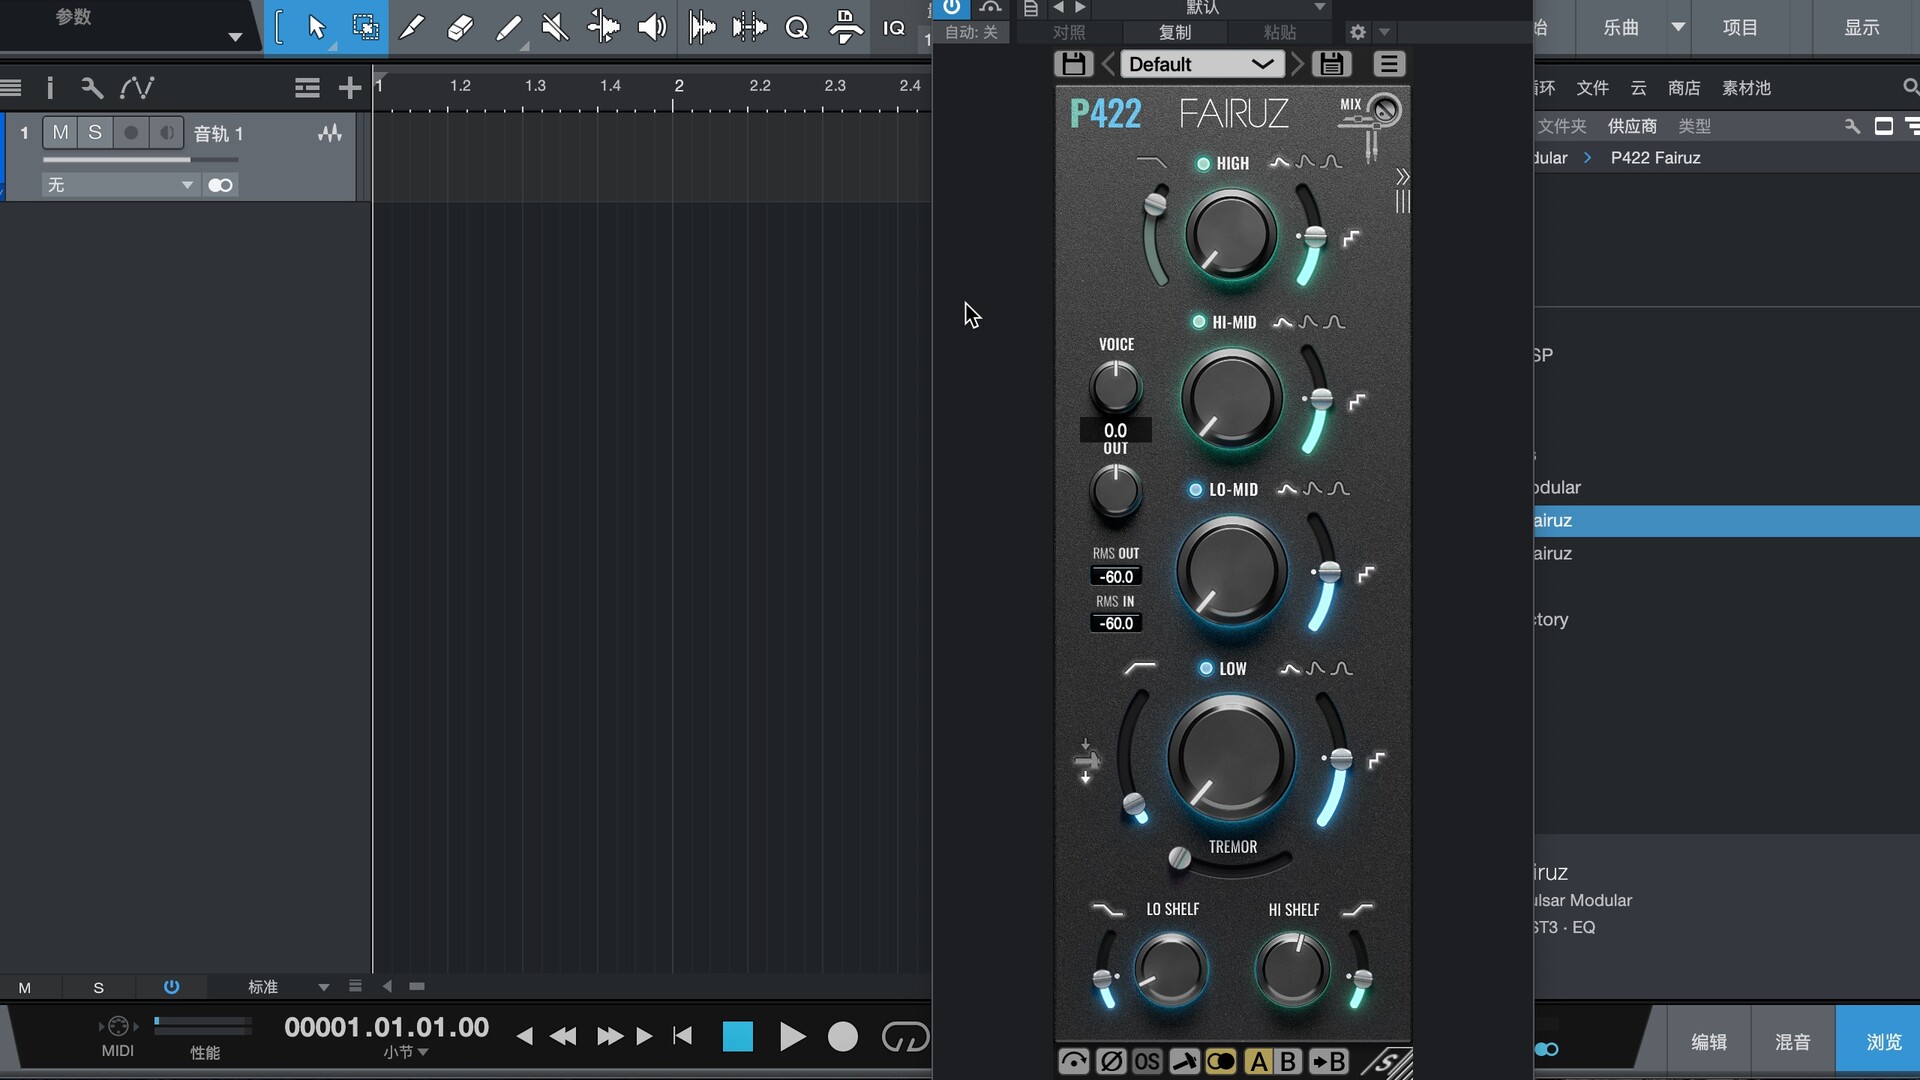Select A state in A/B compare
This screenshot has width=1920, height=1080.
(x=1258, y=1061)
